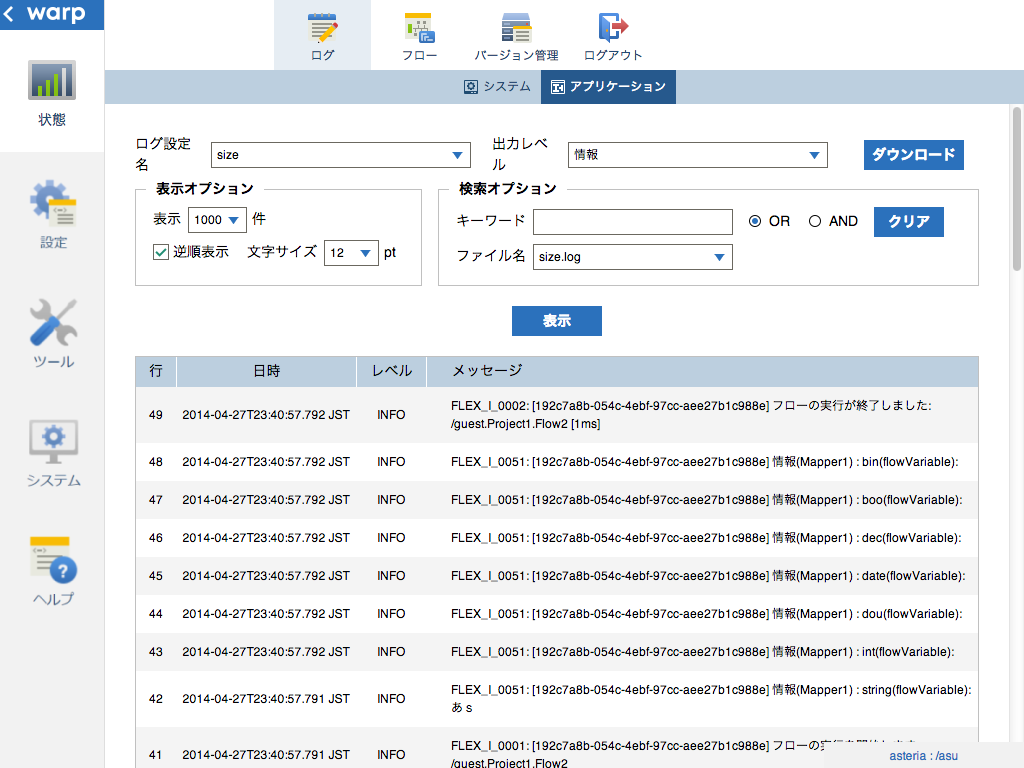Open the 出力レベル dropdown showing 情報
Image resolution: width=1024 pixels, height=768 pixels.
point(697,155)
